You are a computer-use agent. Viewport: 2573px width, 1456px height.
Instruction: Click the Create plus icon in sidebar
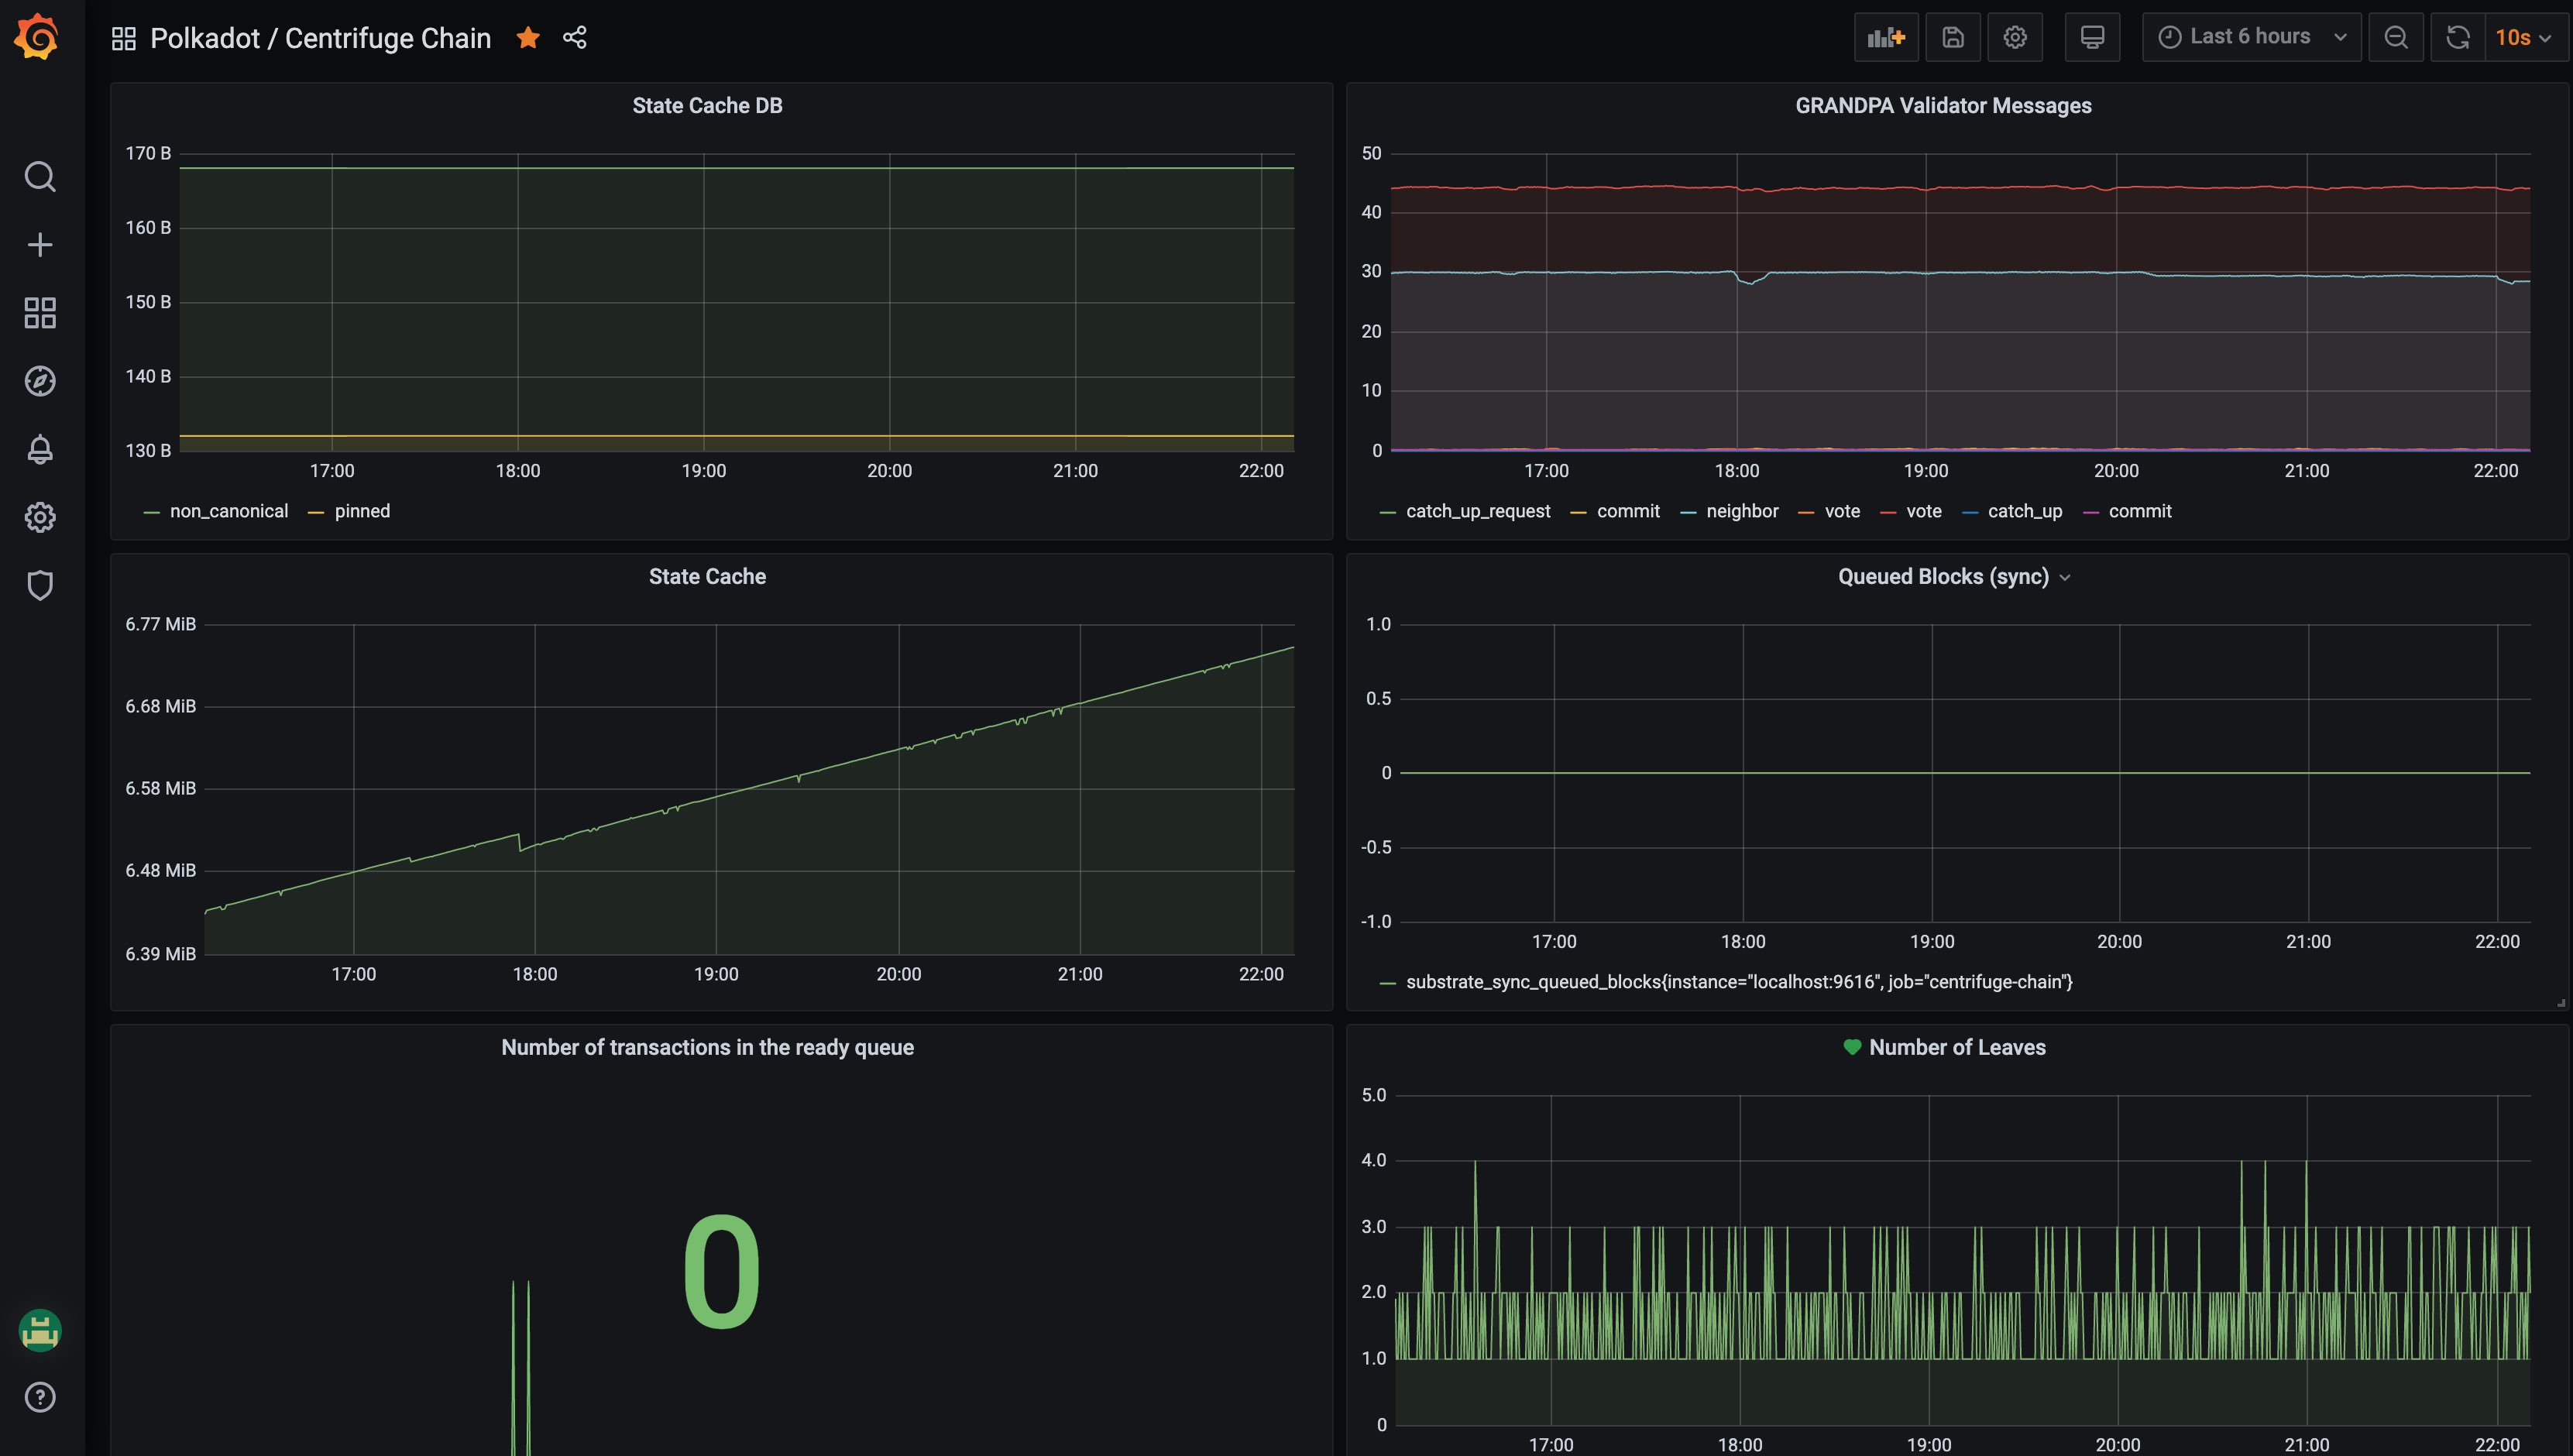pyautogui.click(x=40, y=245)
